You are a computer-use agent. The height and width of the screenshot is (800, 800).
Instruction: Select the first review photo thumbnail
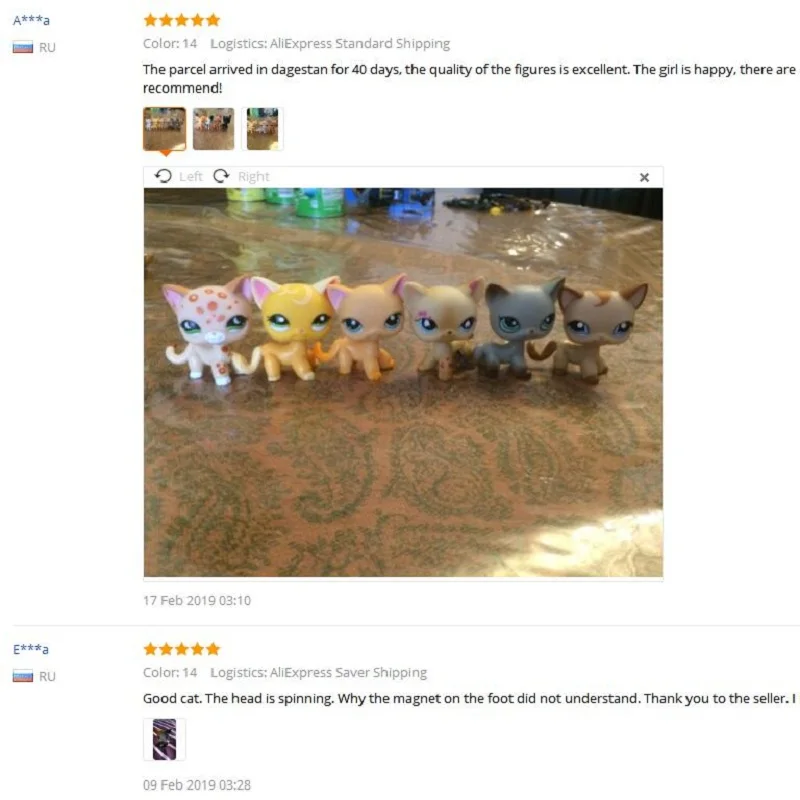[x=164, y=129]
